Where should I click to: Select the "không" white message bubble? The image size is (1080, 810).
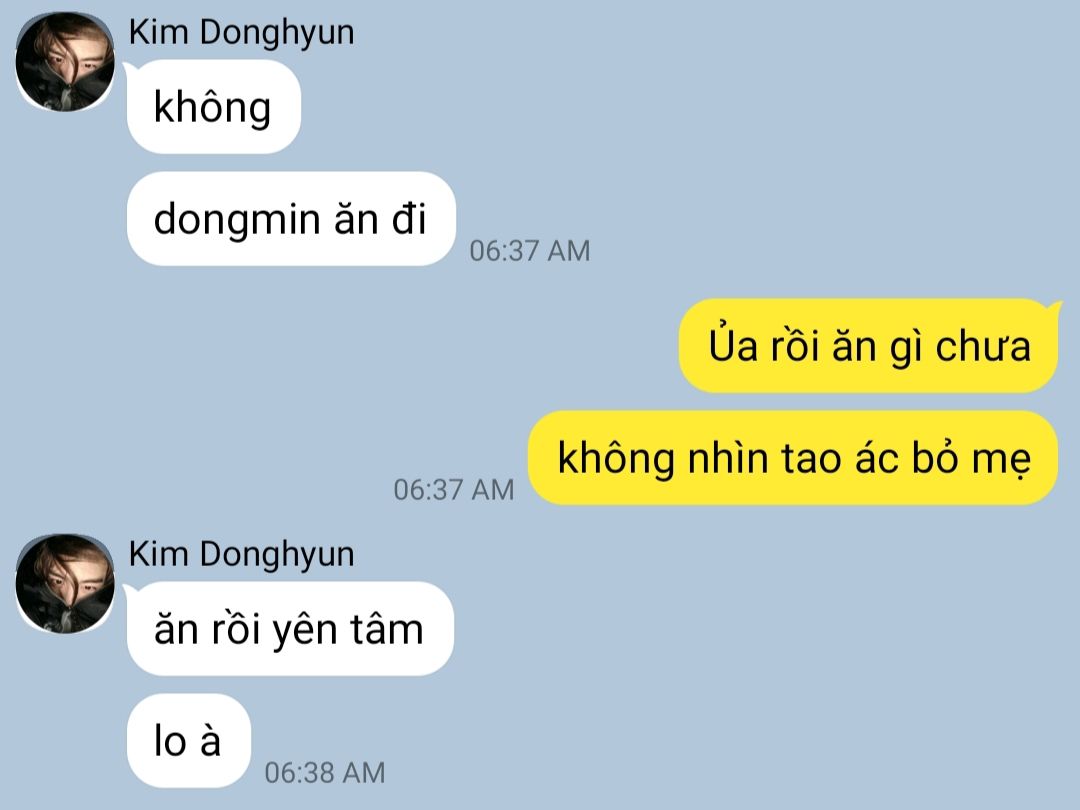tap(214, 107)
